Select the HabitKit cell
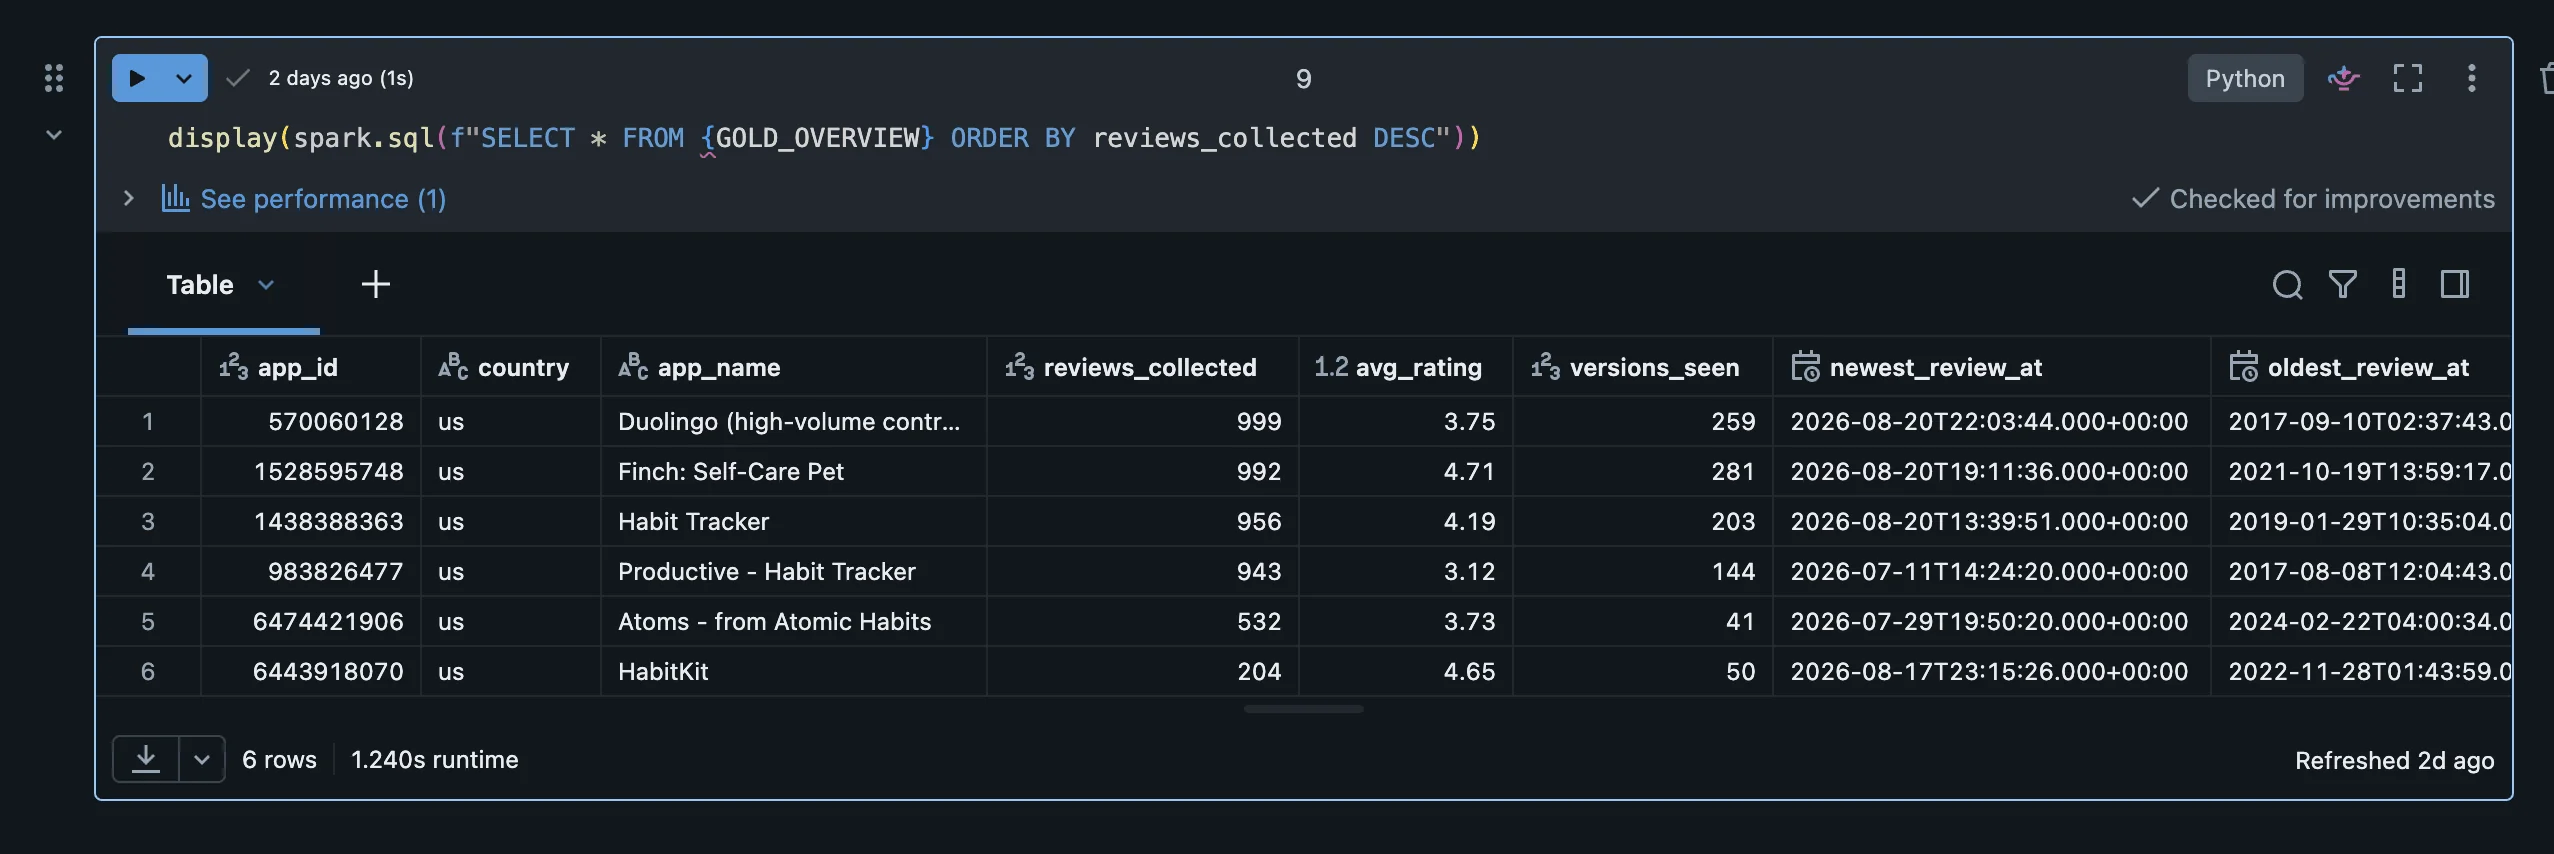The height and width of the screenshot is (854, 2554). click(793, 671)
